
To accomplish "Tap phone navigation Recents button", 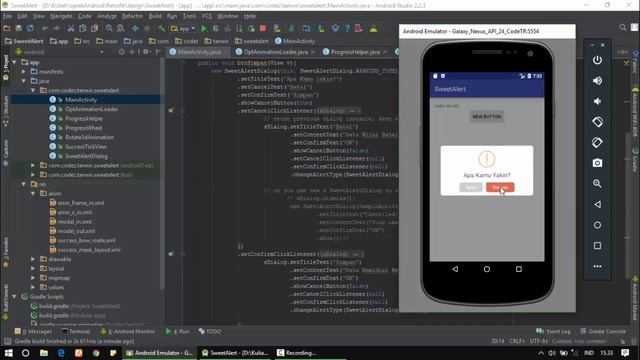I will click(518, 269).
